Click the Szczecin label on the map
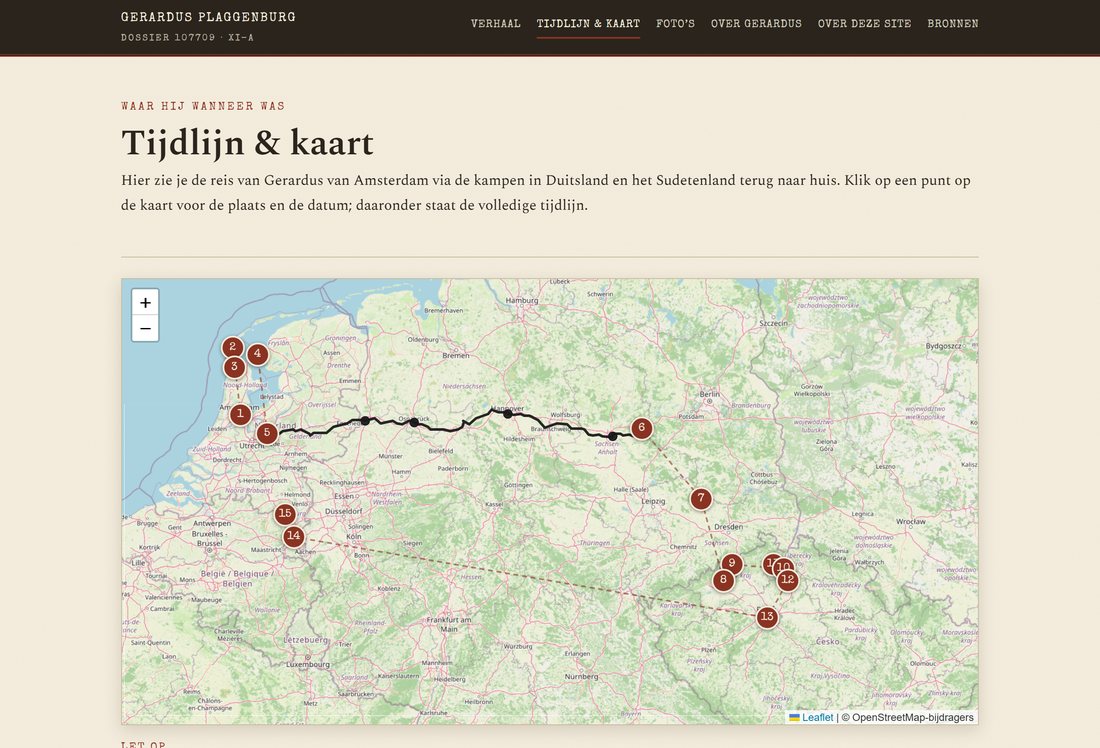Viewport: 1100px width, 748px height. [774, 323]
